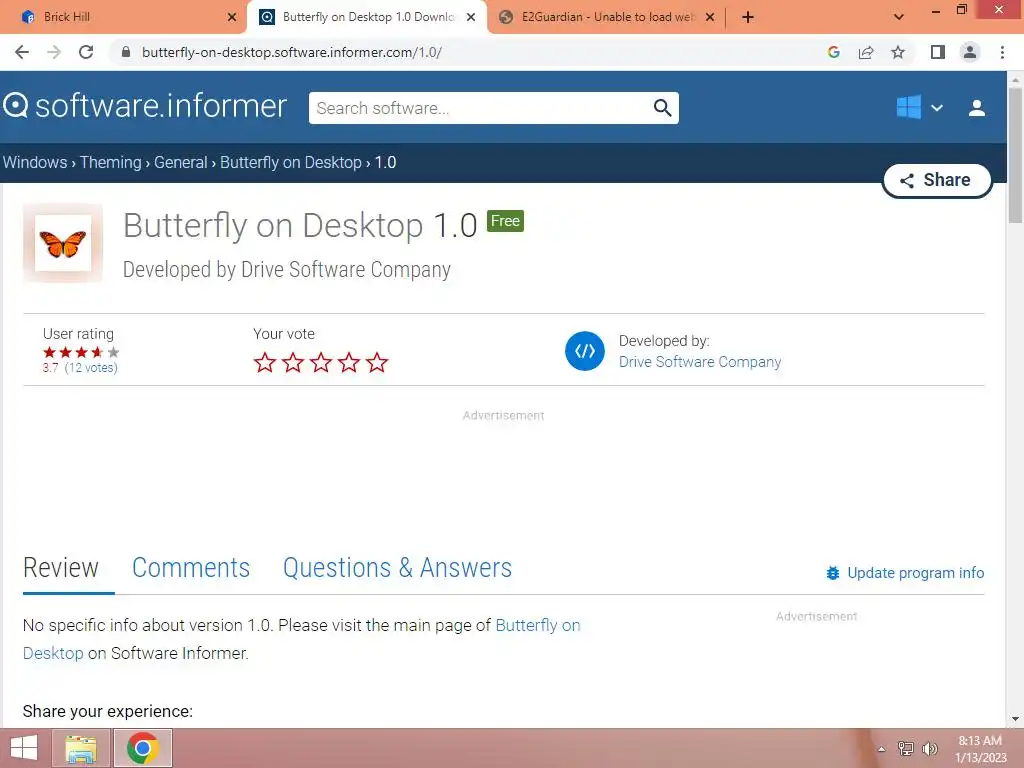Open the volume tray icon
This screenshot has height=768, width=1024.
point(930,748)
